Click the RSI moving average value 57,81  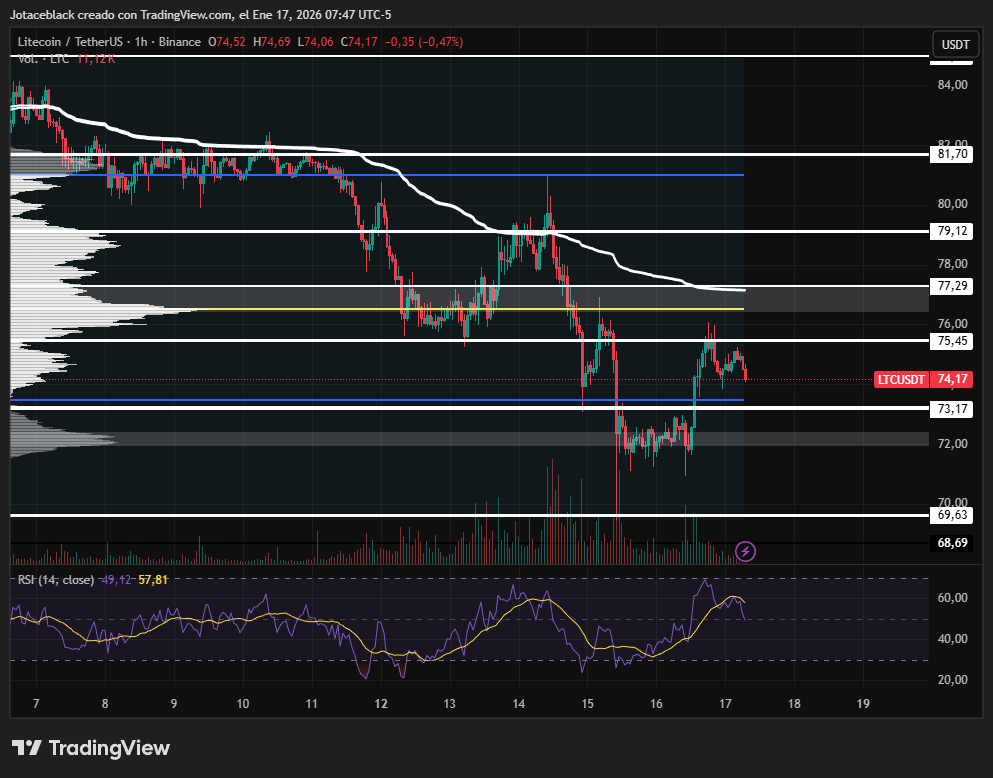[153, 579]
